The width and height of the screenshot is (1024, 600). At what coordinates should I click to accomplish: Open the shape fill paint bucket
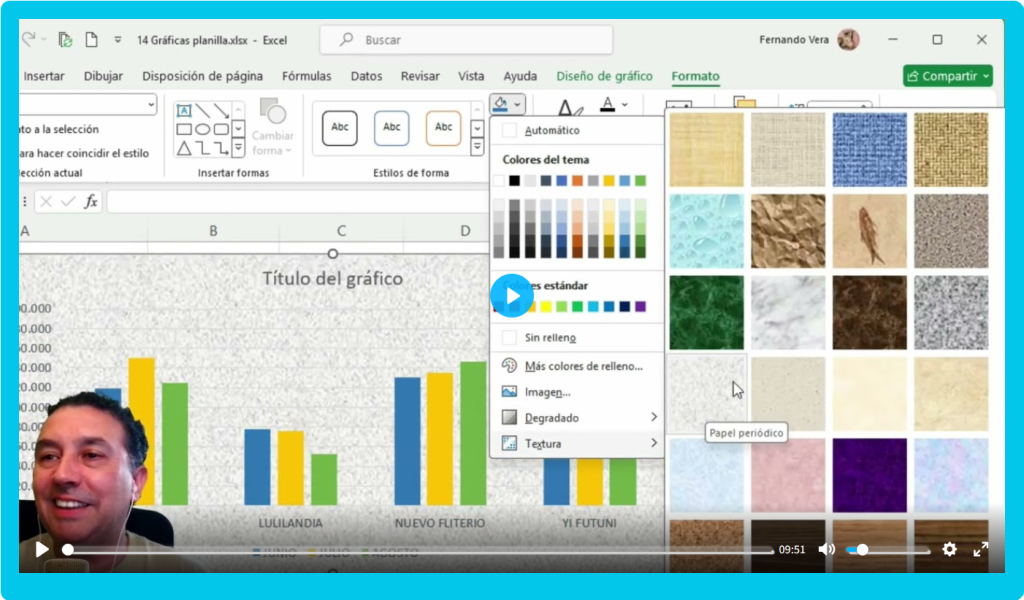pyautogui.click(x=501, y=104)
